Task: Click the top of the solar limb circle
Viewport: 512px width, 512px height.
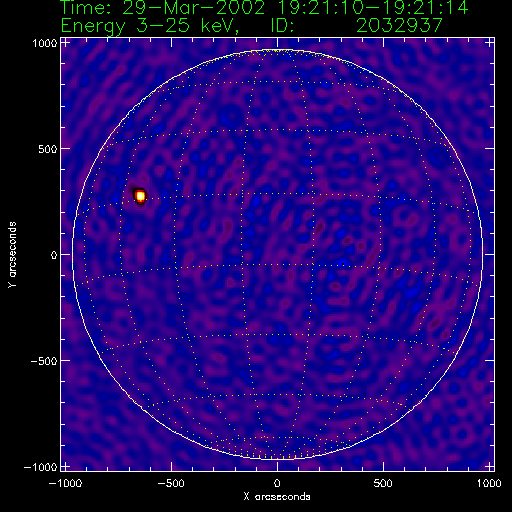Action: tap(277, 50)
